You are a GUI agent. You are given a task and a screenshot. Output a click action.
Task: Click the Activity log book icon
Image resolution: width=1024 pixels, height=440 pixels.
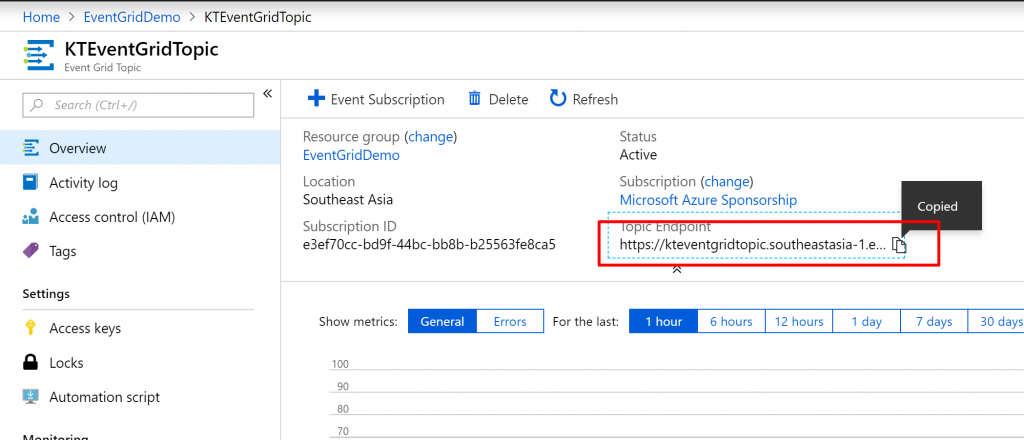point(30,183)
